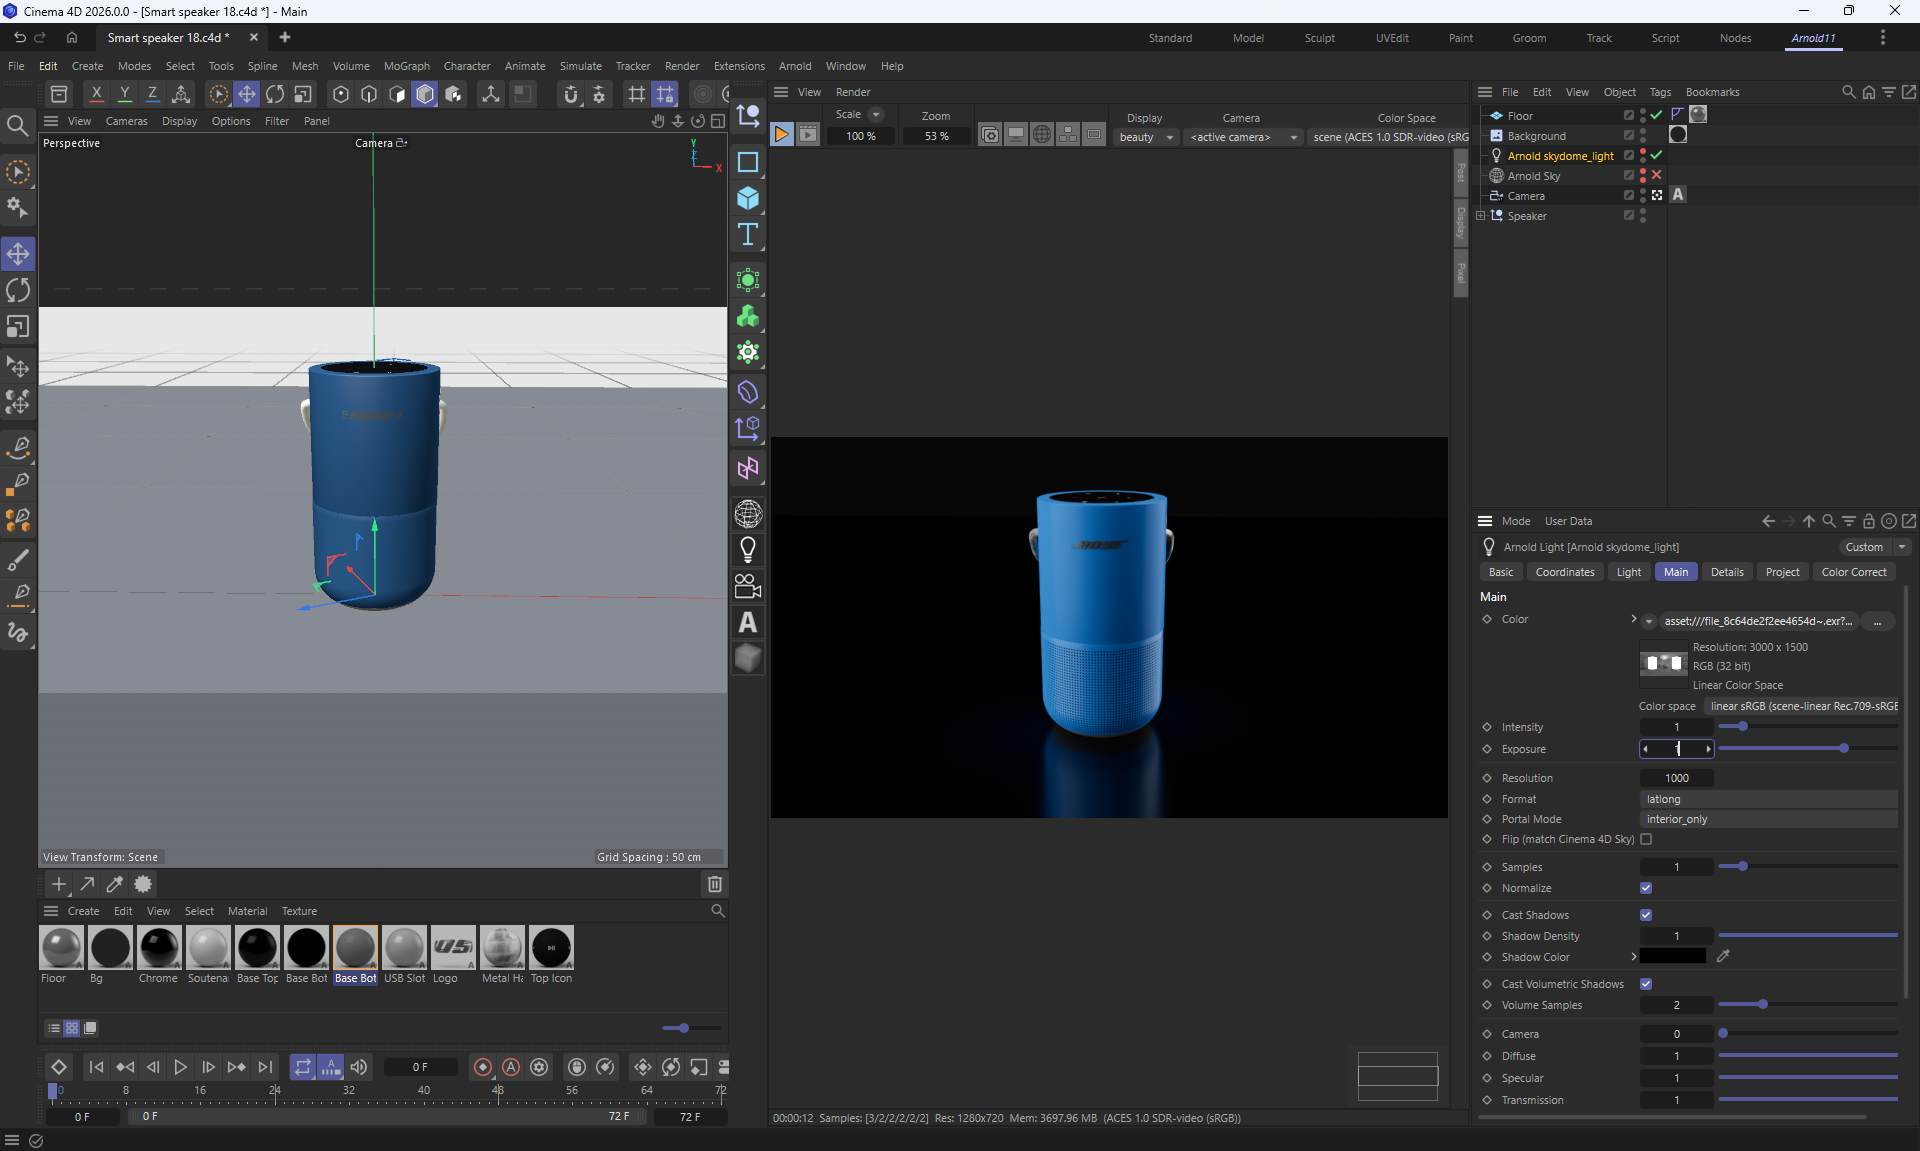
Task: Expand the Speaker object hierarchy
Action: coord(1481,216)
